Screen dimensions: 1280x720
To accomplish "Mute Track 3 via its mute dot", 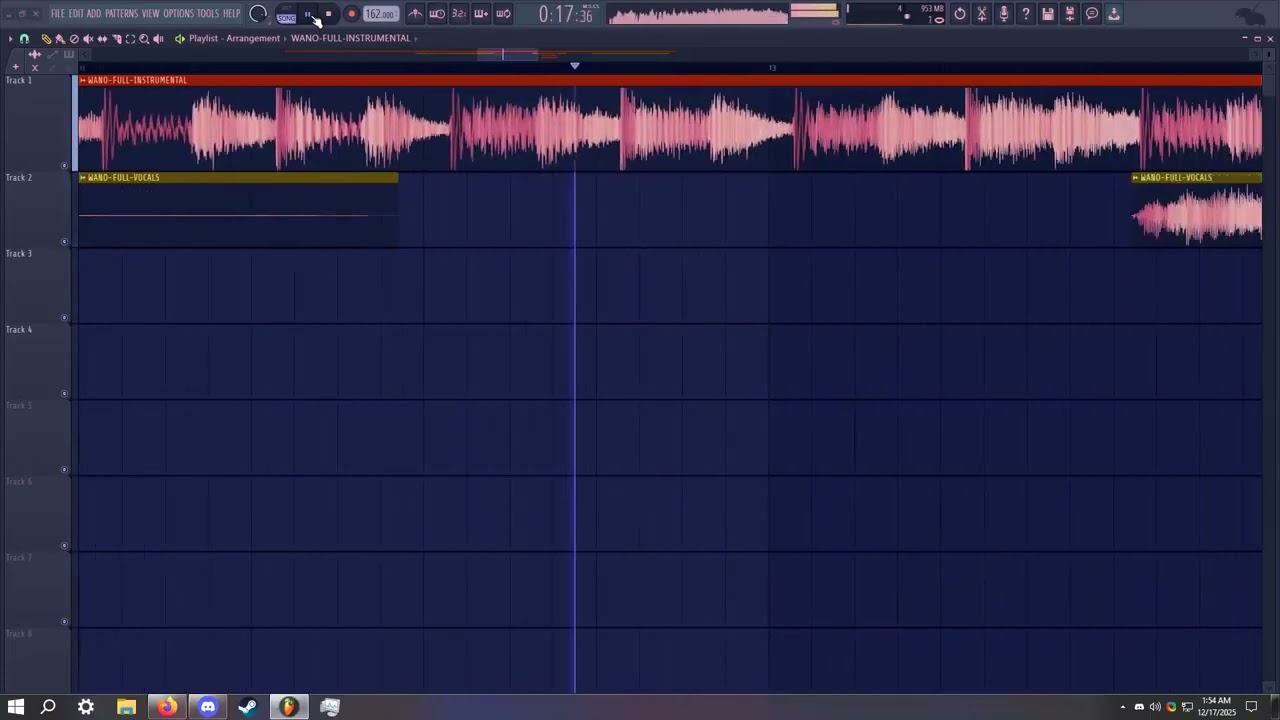I will click(x=65, y=318).
